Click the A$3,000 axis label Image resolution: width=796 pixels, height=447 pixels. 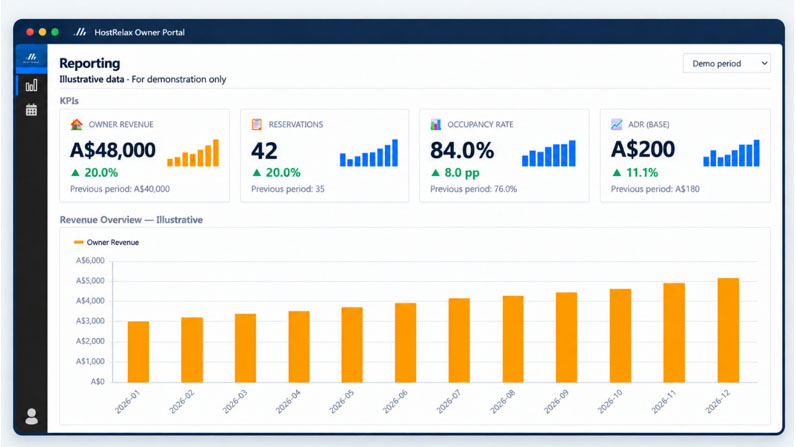[x=90, y=321]
